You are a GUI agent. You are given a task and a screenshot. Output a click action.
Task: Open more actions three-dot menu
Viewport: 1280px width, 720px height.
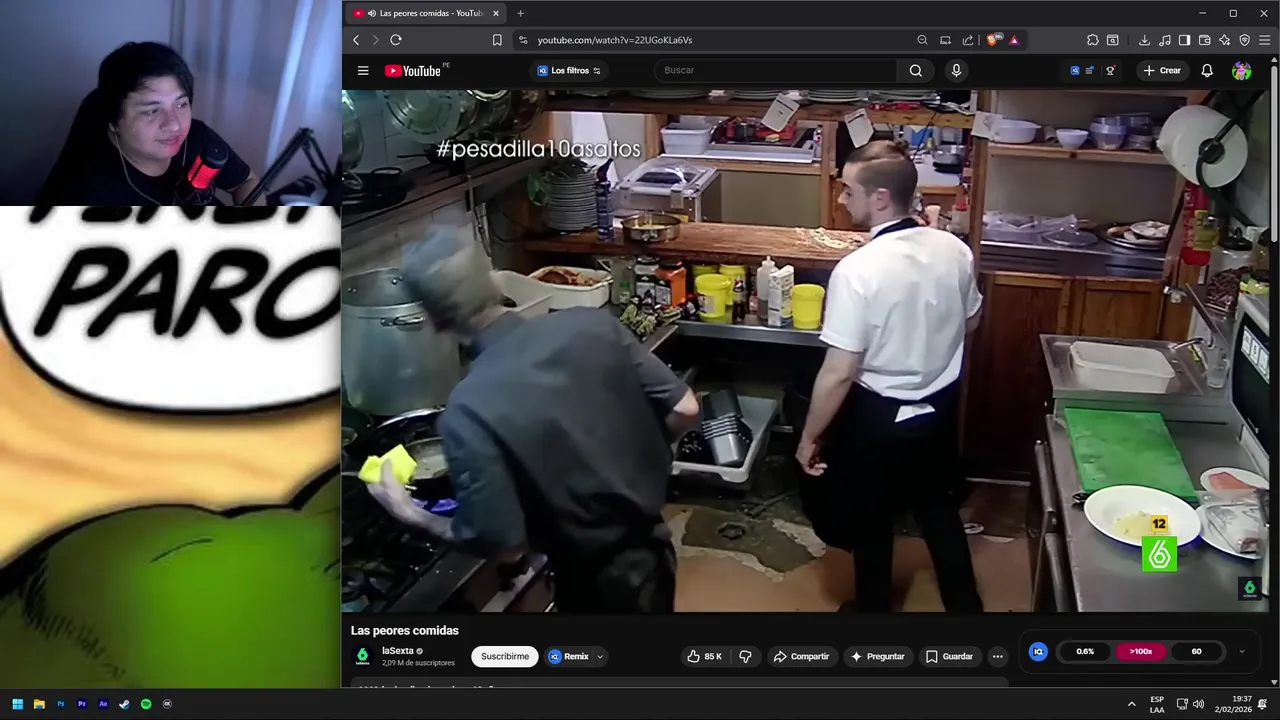click(997, 656)
